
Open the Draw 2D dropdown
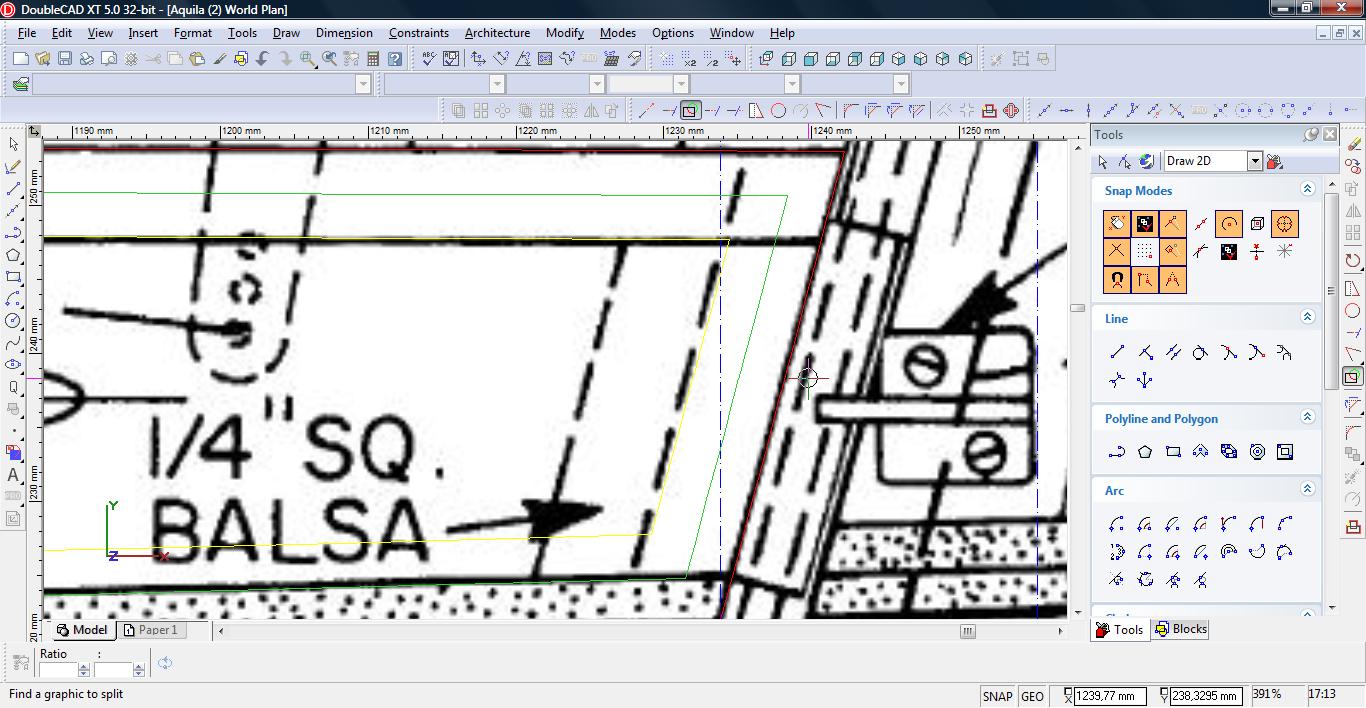(x=1254, y=161)
